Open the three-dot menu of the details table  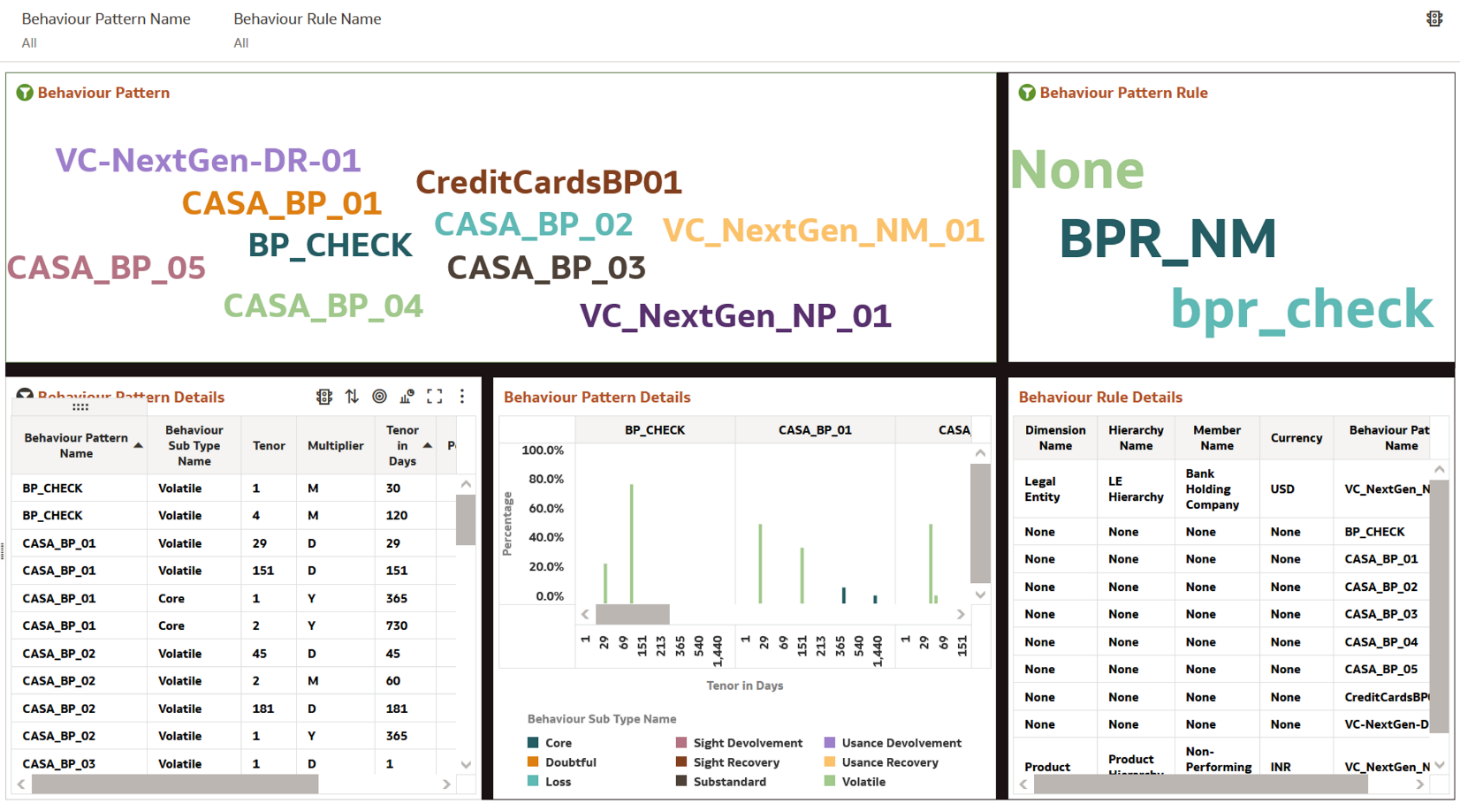tap(462, 397)
